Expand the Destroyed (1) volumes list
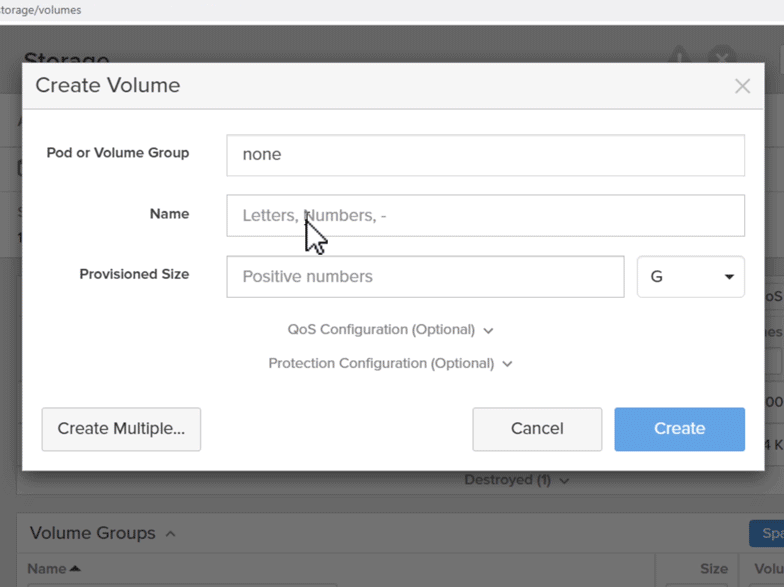 coord(516,480)
